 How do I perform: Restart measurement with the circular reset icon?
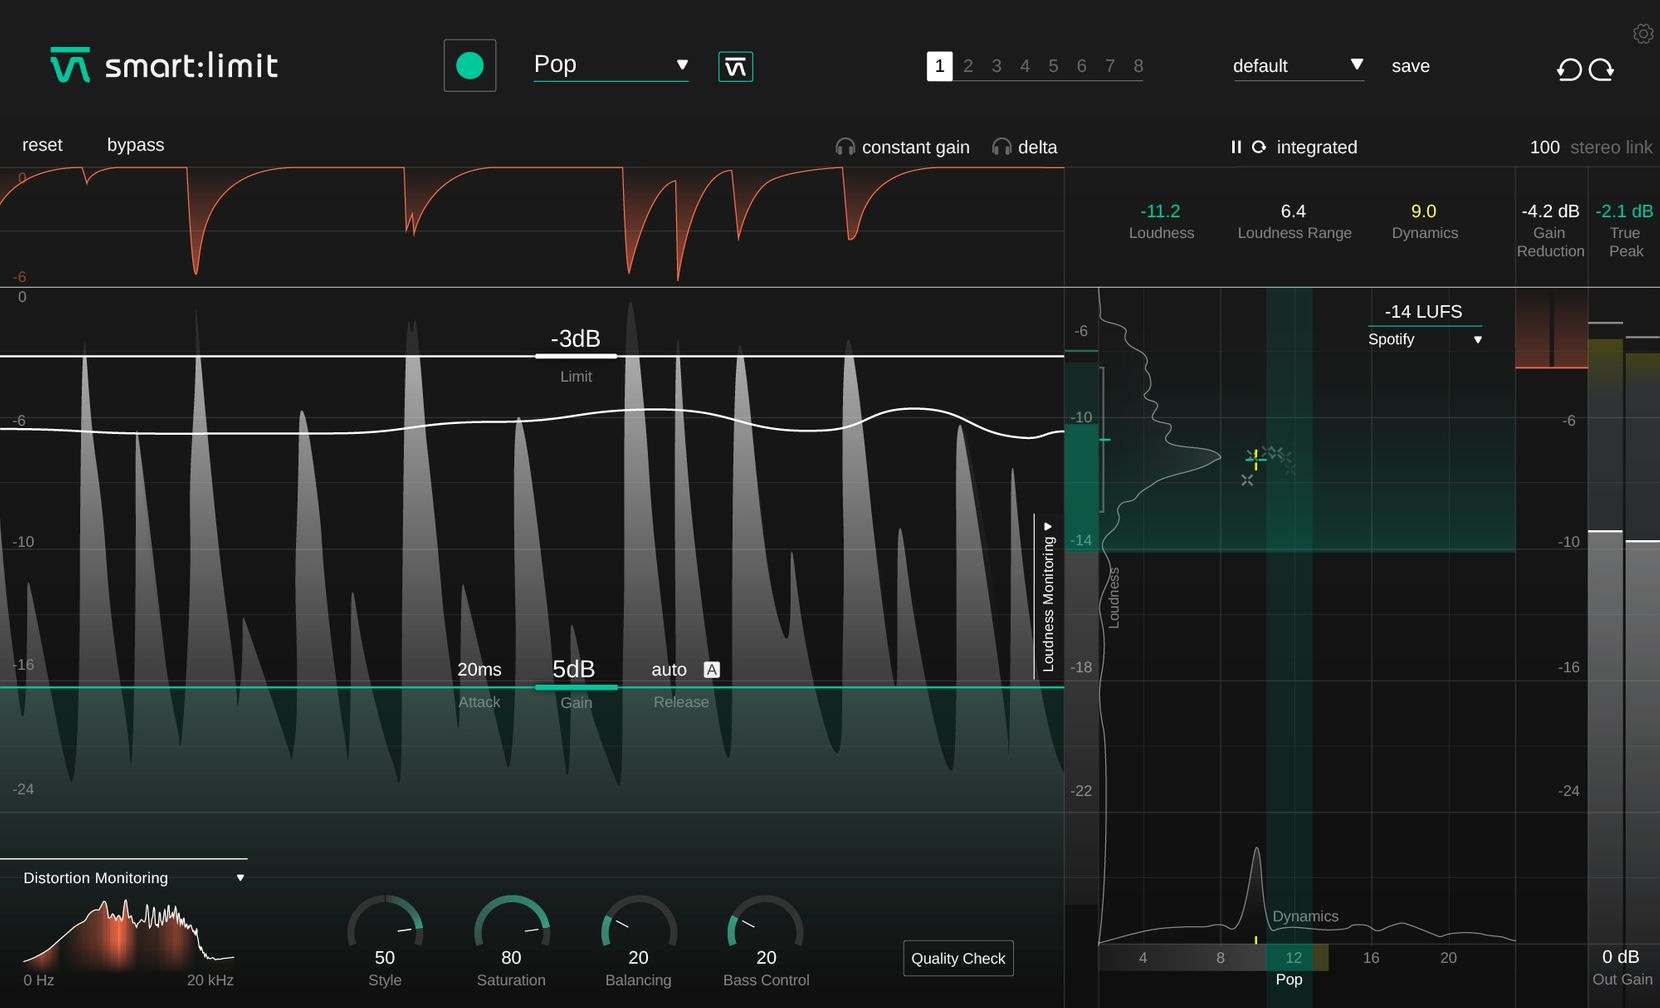click(x=1259, y=147)
